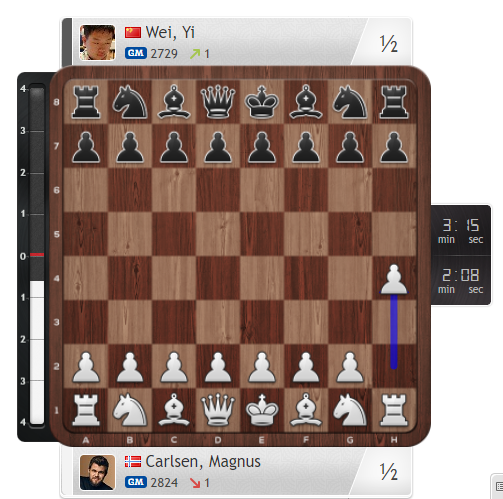Select the black queen on d8
The image size is (503, 499).
coord(218,102)
